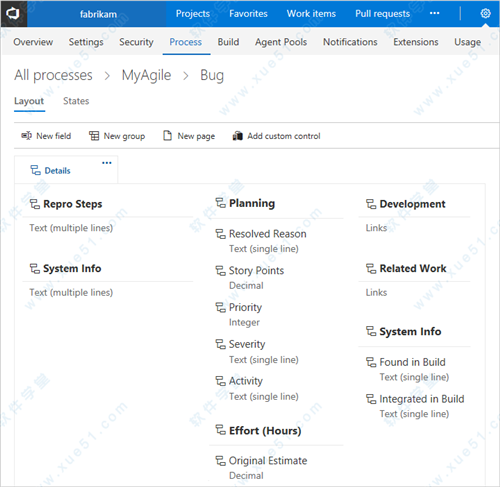The width and height of the screenshot is (500, 487).
Task: Open the header ellipsis more menu
Action: pos(434,13)
